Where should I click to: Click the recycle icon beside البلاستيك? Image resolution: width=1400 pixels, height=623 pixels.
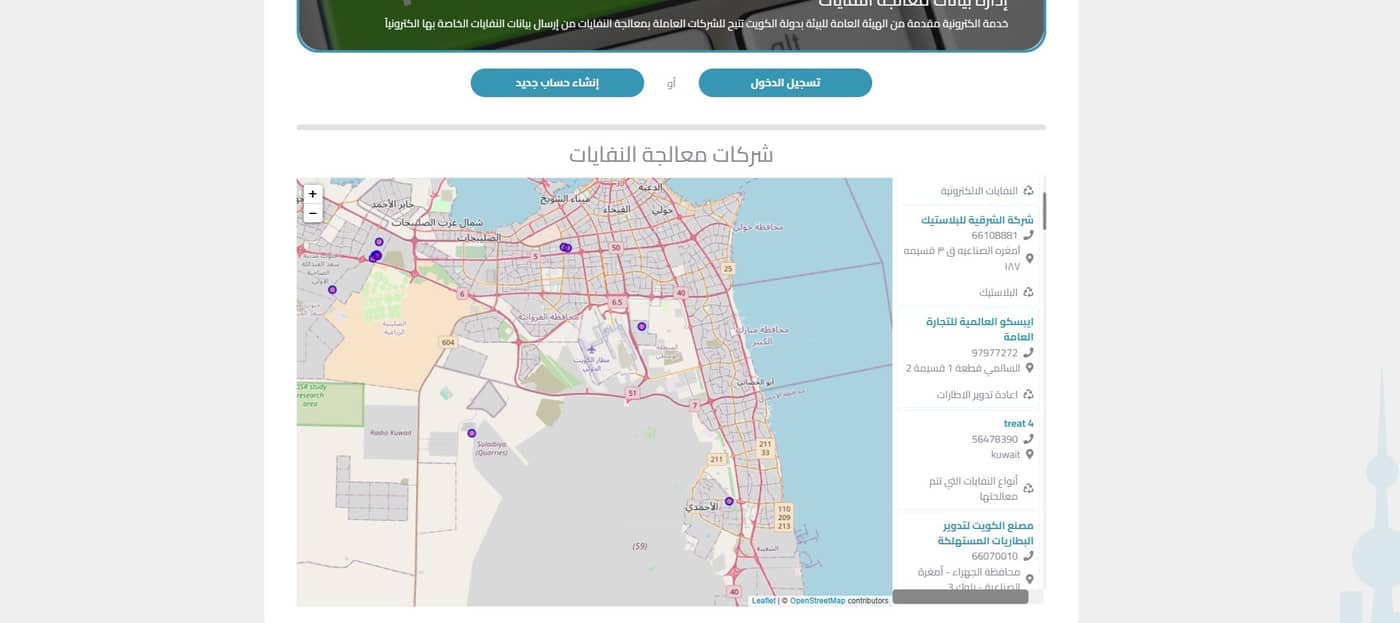click(x=1028, y=292)
